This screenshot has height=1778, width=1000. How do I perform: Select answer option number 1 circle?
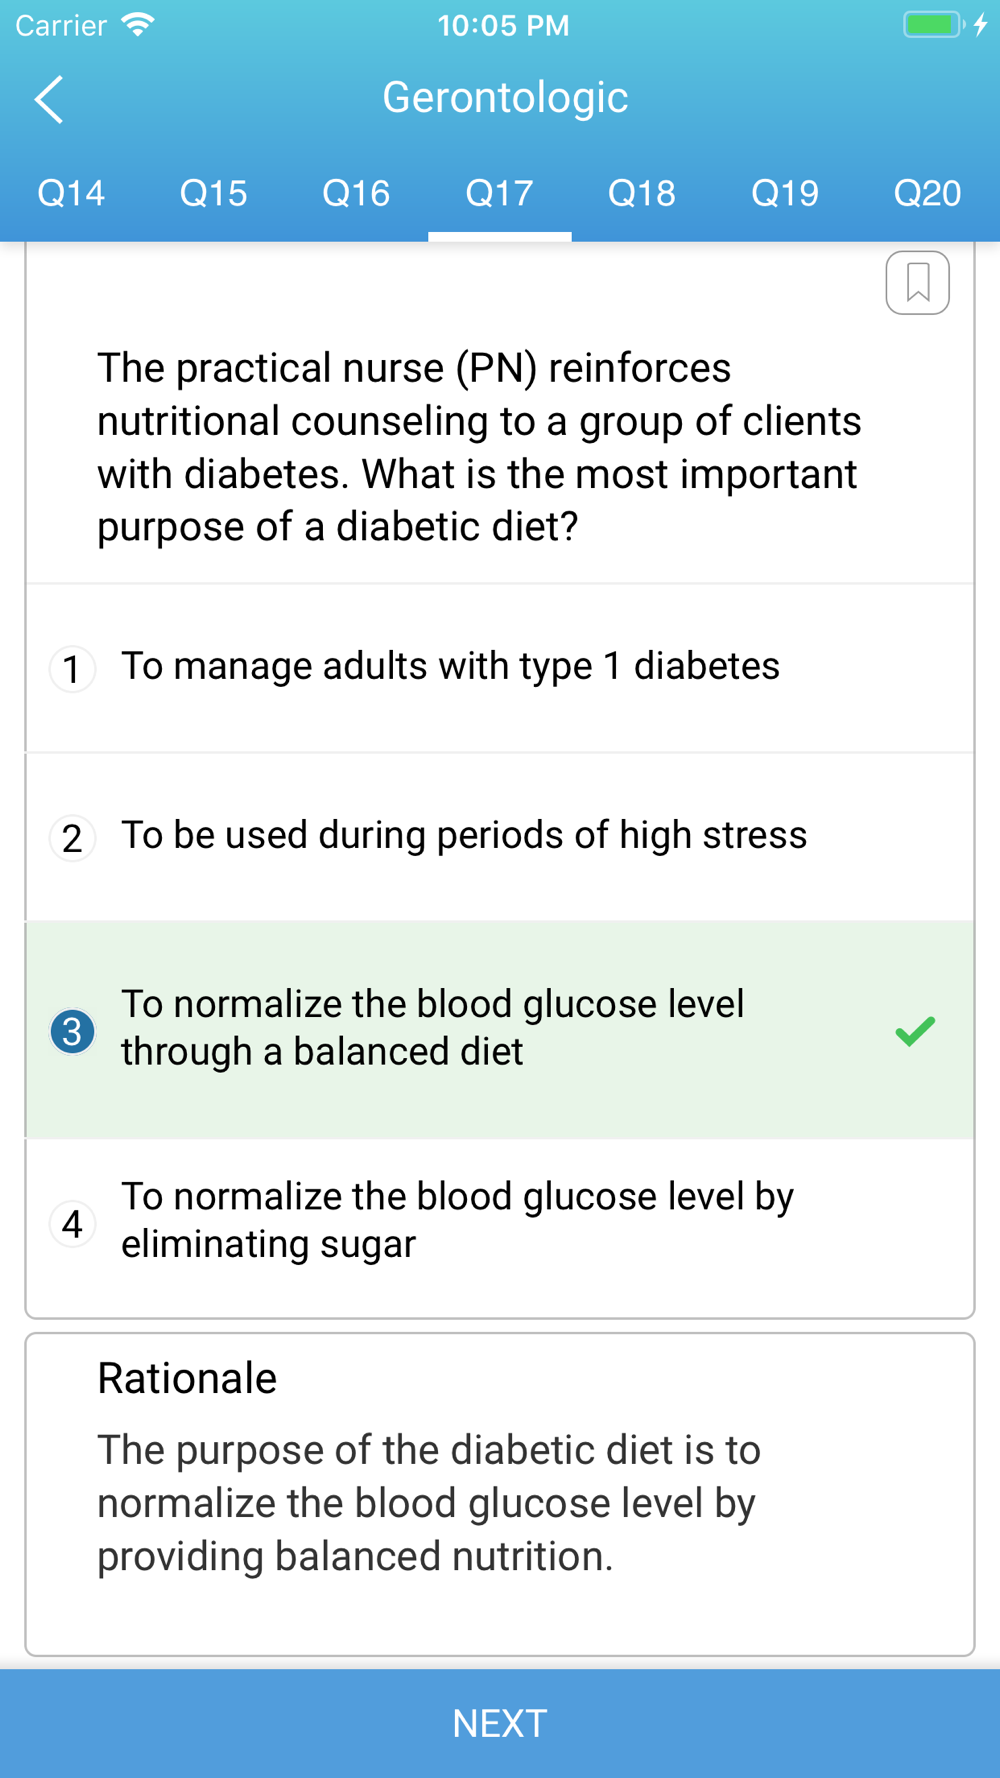(72, 669)
